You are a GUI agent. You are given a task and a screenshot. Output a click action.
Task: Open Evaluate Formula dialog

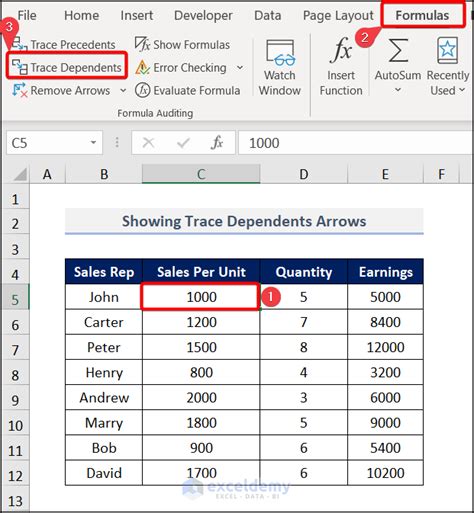(188, 90)
